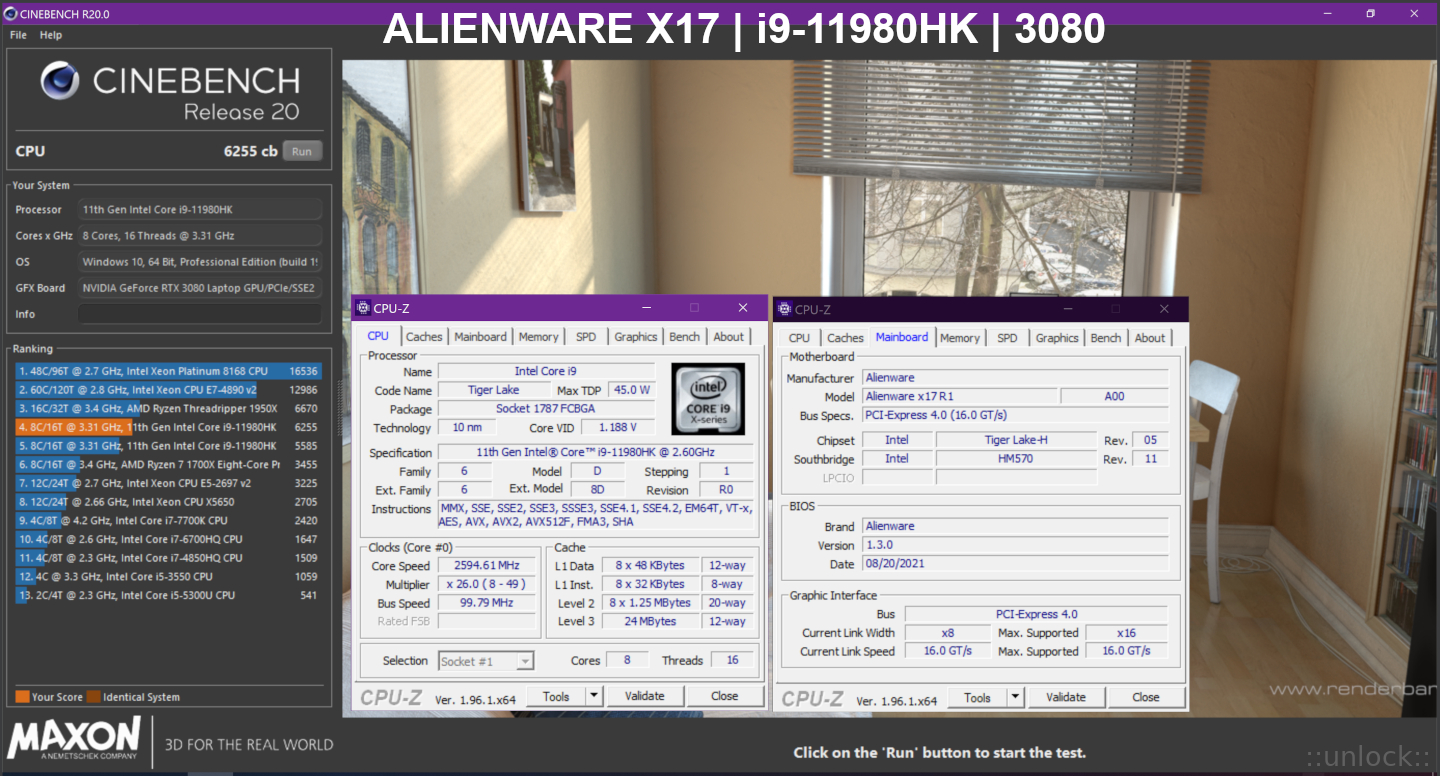This screenshot has height=776, width=1440.
Task: Close the right CPU-Z window with X
Action: click(1164, 309)
